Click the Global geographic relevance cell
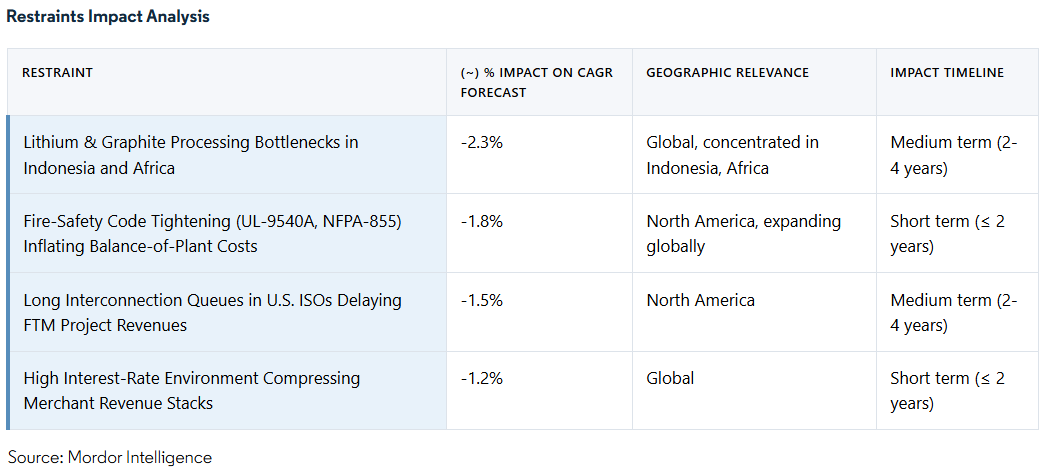This screenshot has width=1050, height=475. (670, 378)
